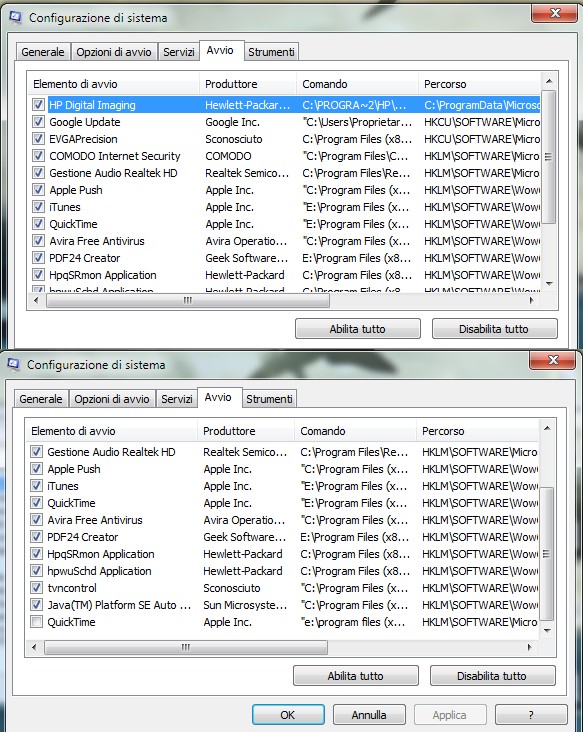This screenshot has width=583, height=732.
Task: Select Avvio tab in upper window
Action: (x=220, y=50)
